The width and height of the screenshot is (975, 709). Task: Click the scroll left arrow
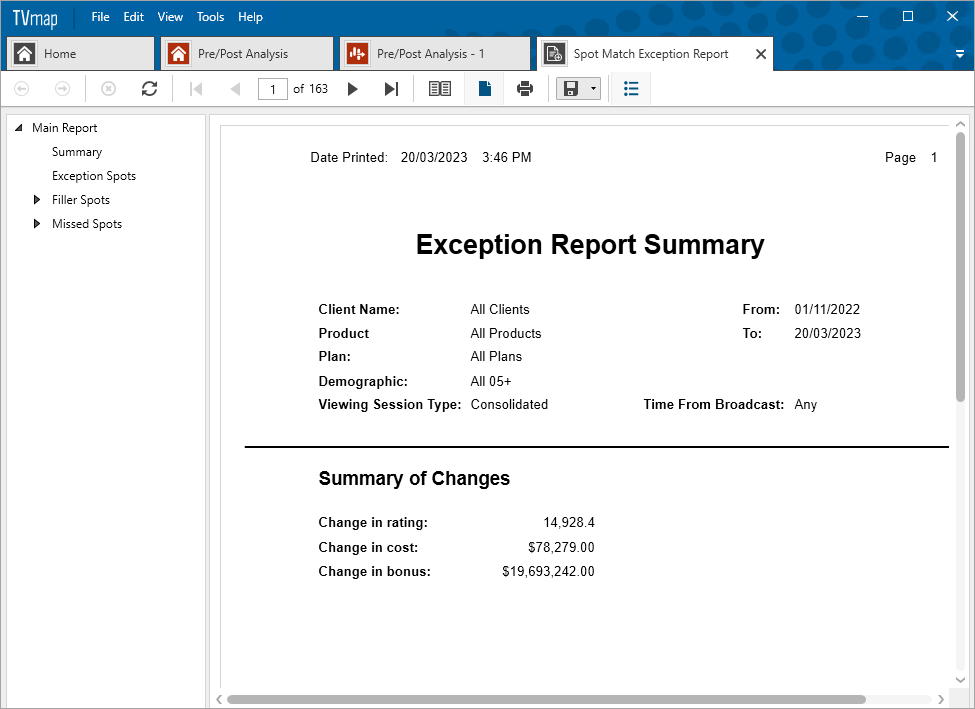coord(219,699)
